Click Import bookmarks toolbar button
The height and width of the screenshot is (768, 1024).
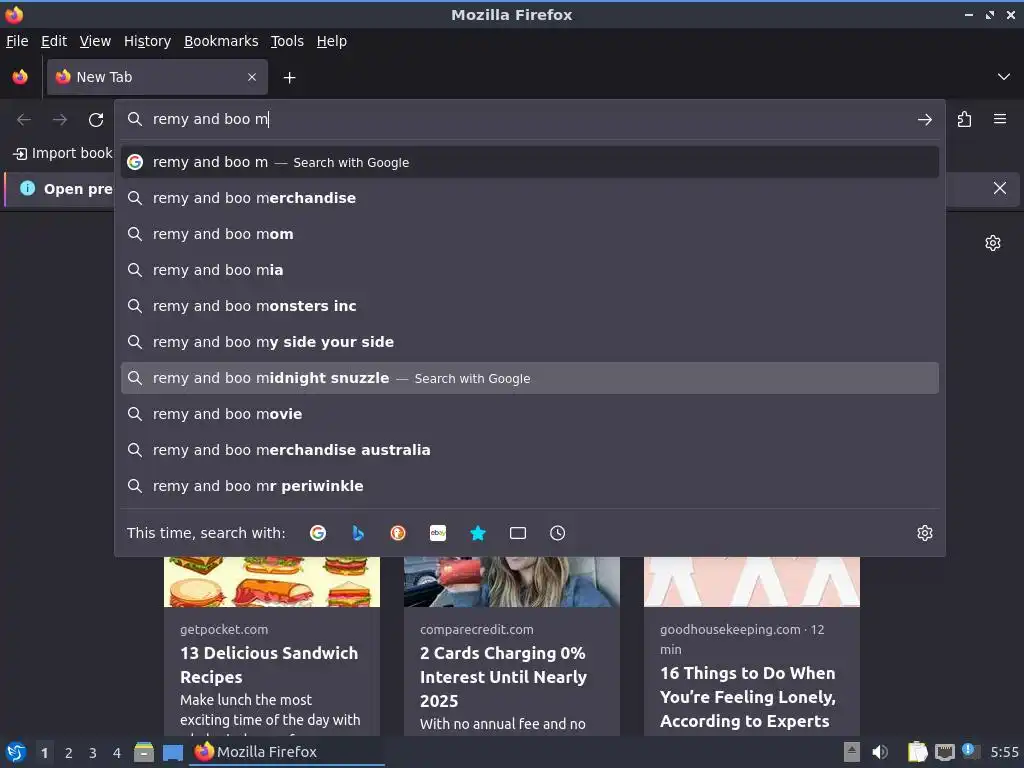[62, 153]
